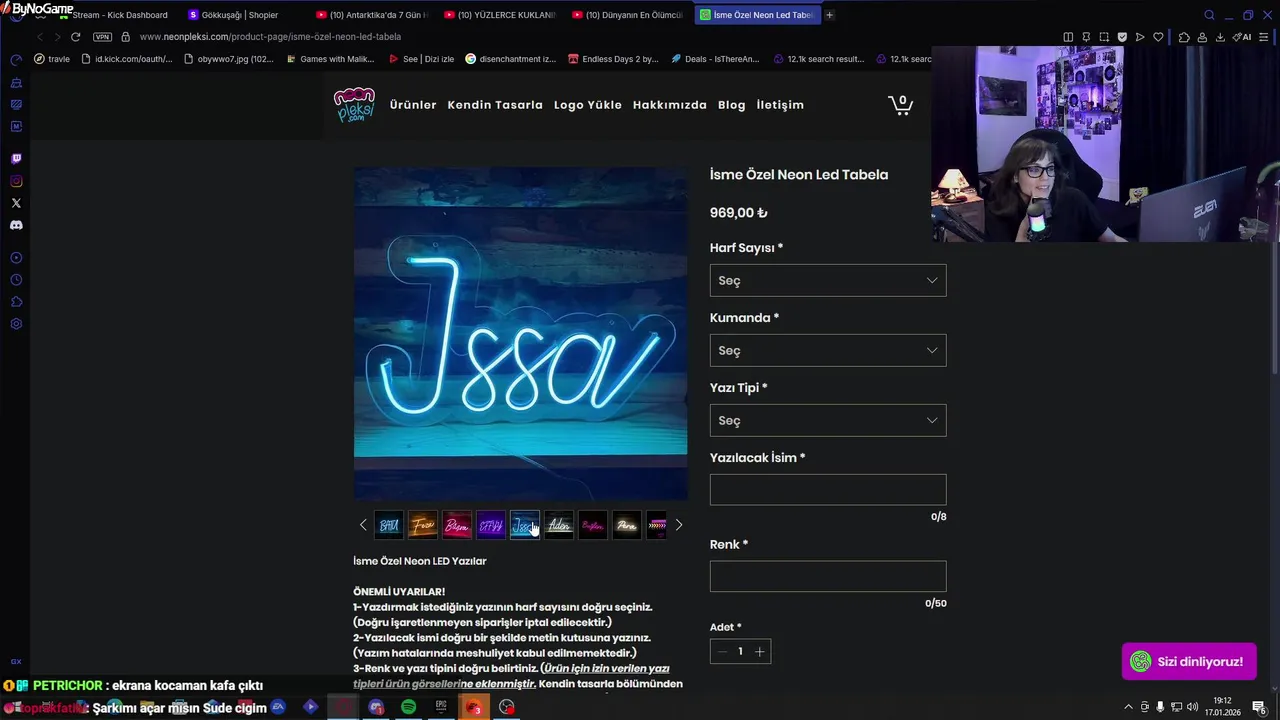This screenshot has height=720, width=1280.
Task: Open the 'See | Dizi izle' bookmark
Action: [421, 59]
